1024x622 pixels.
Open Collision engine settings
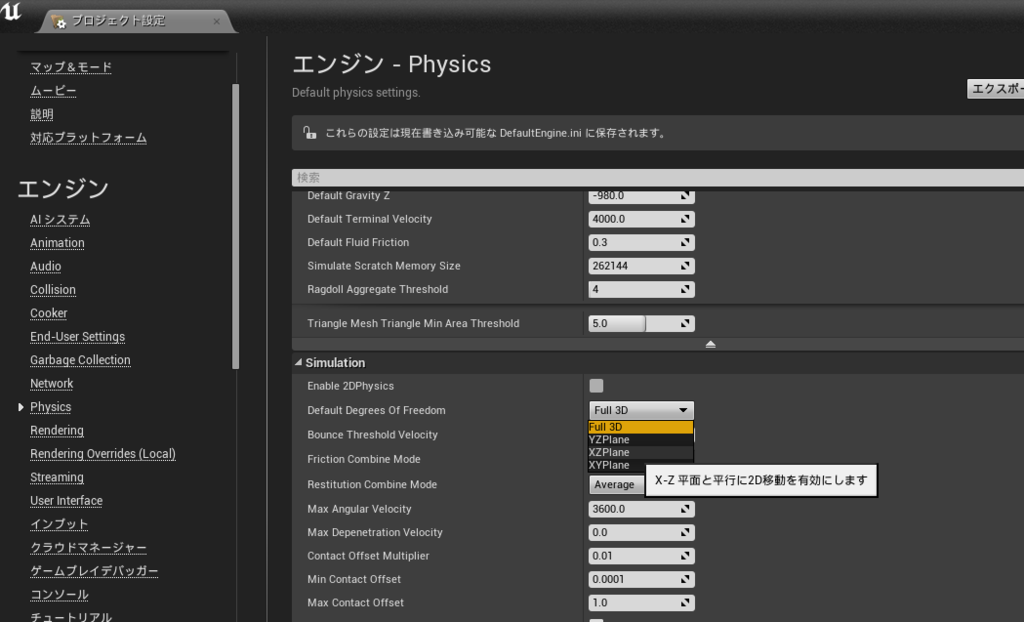pos(53,290)
